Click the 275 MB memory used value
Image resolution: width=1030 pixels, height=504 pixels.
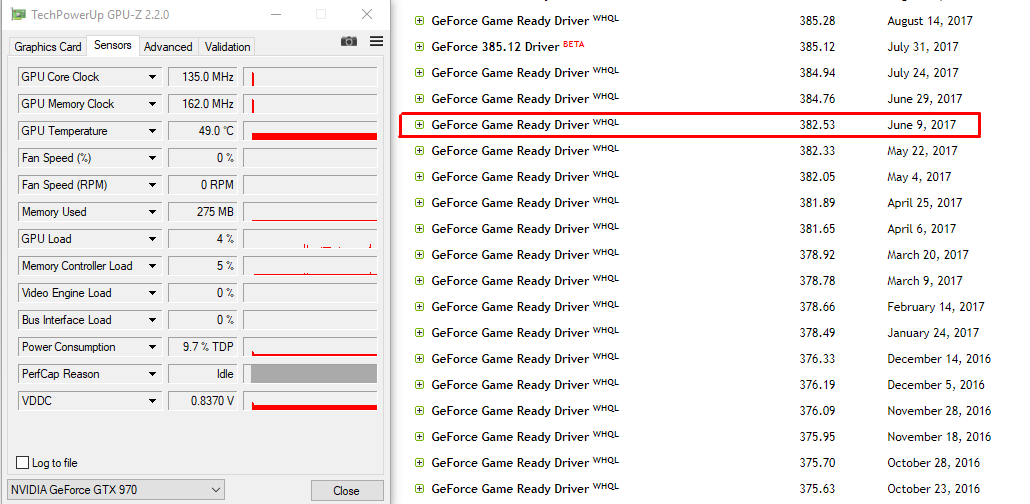[201, 212]
